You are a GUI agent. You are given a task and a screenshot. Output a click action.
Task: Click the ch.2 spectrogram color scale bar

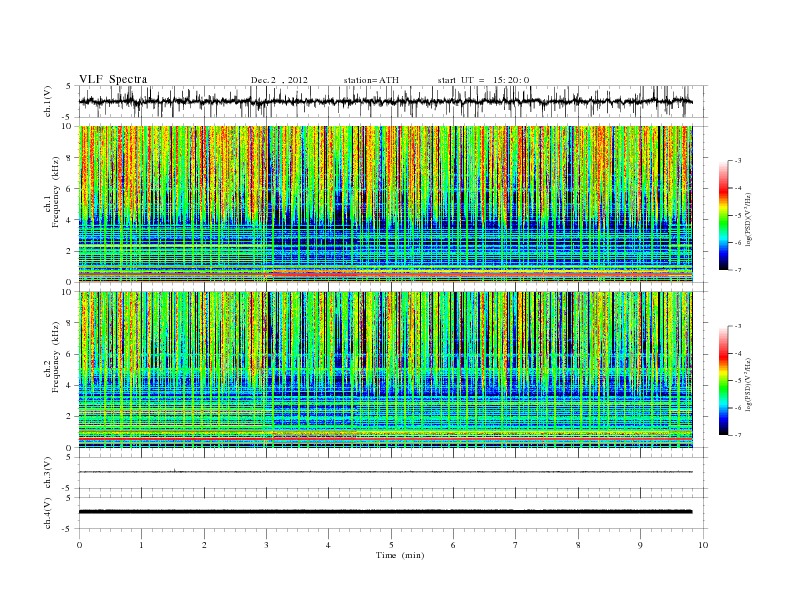pos(723,380)
